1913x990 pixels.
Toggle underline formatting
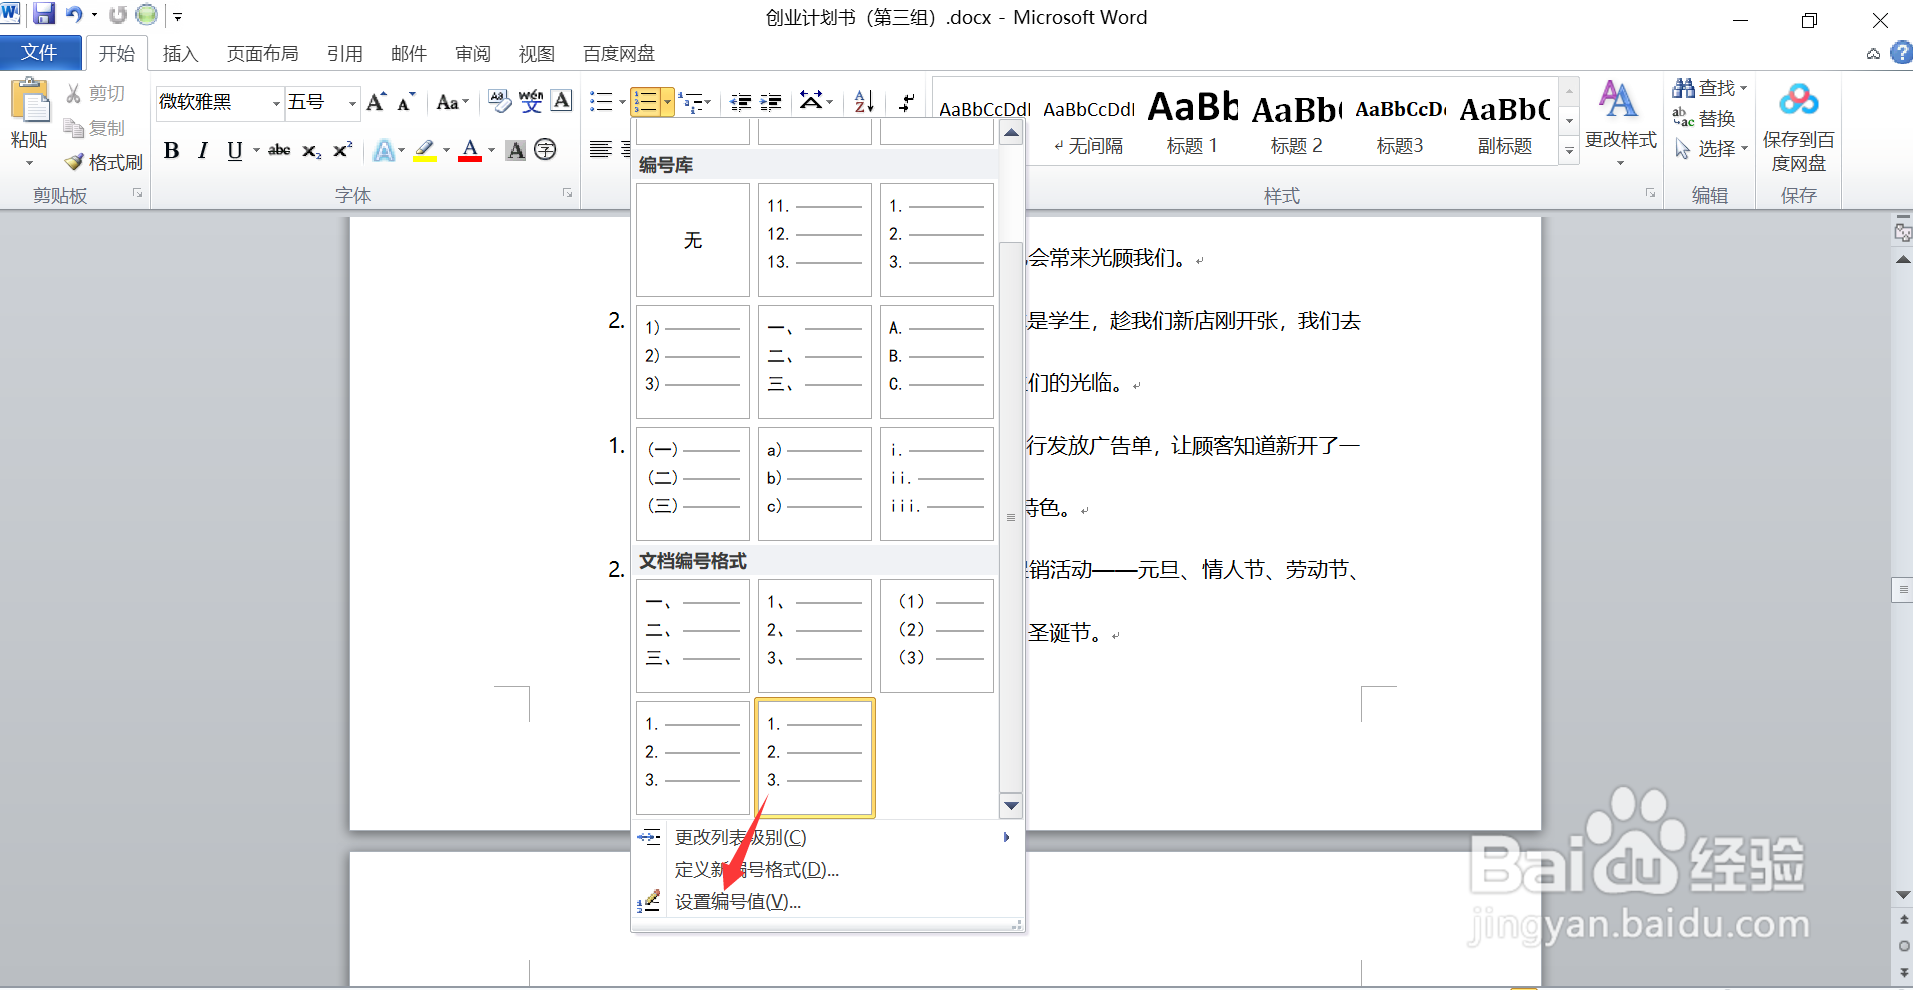pyautogui.click(x=235, y=151)
